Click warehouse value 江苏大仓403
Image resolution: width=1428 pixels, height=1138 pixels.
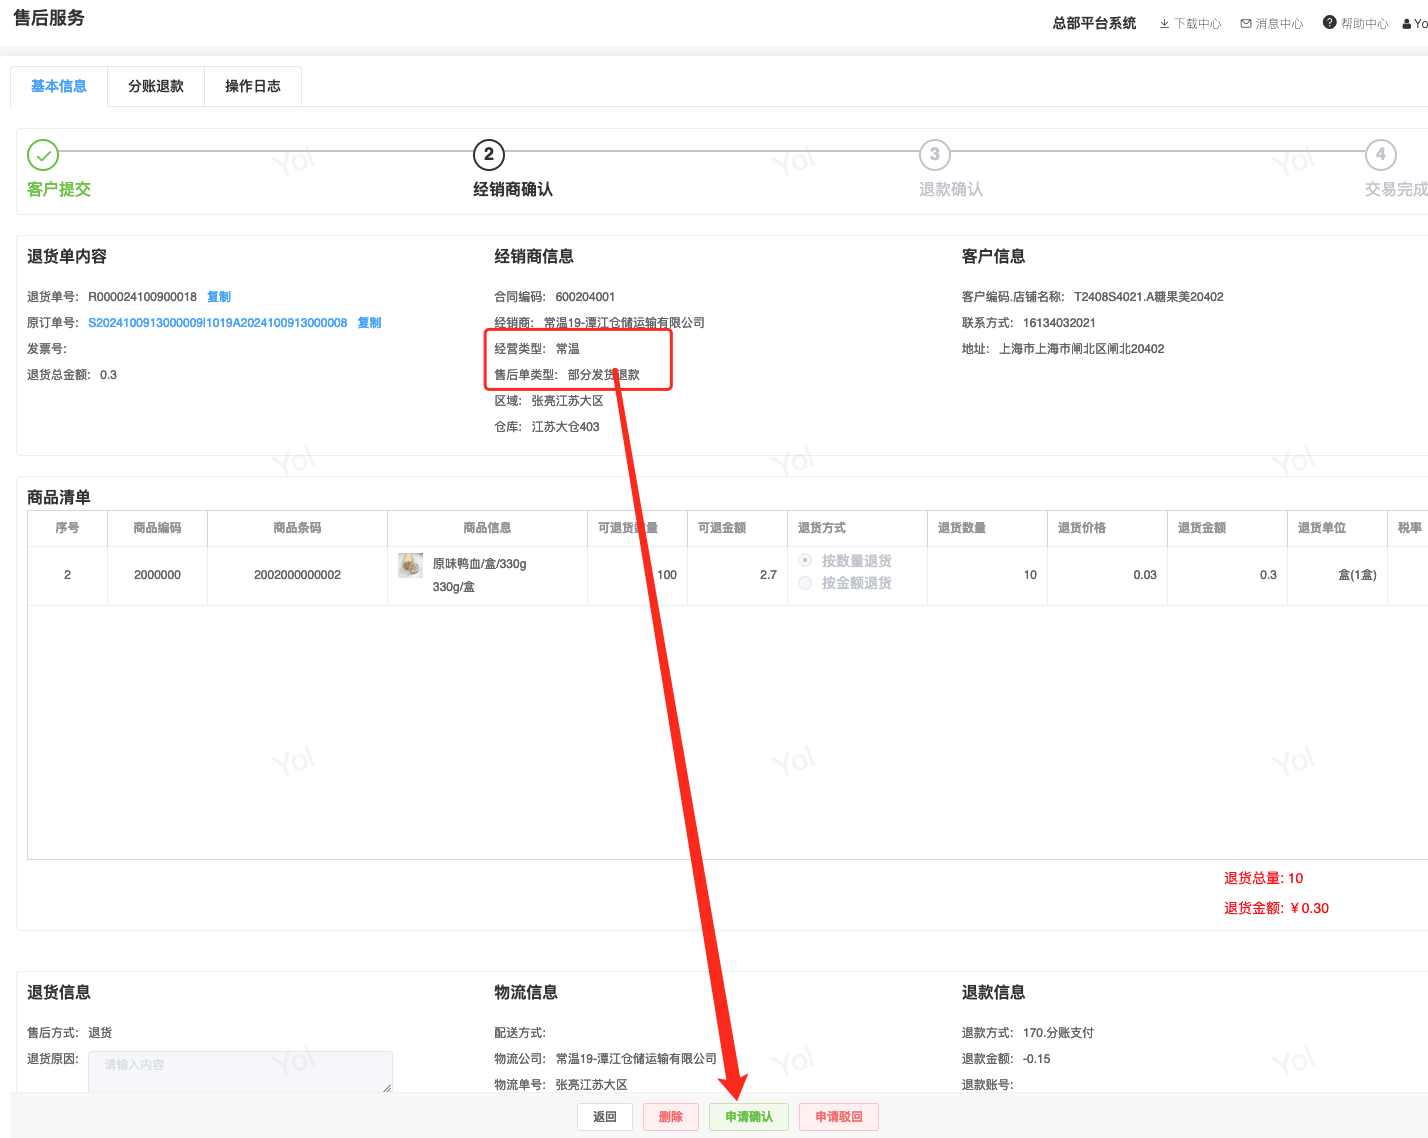566,427
